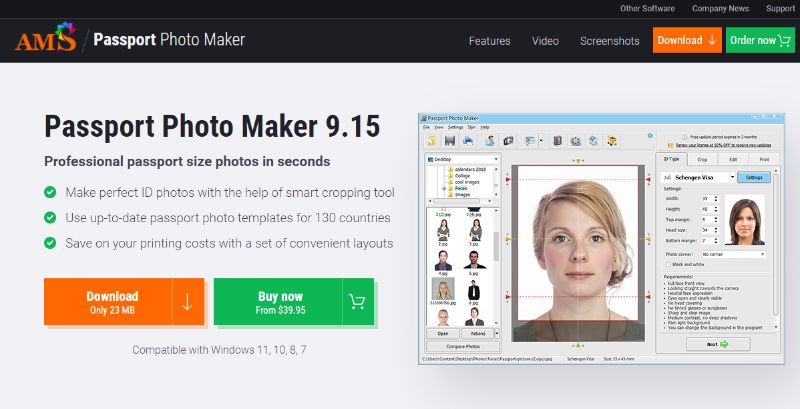Click the film reel toolbar icon
This screenshot has width=800, height=409.
576,141
